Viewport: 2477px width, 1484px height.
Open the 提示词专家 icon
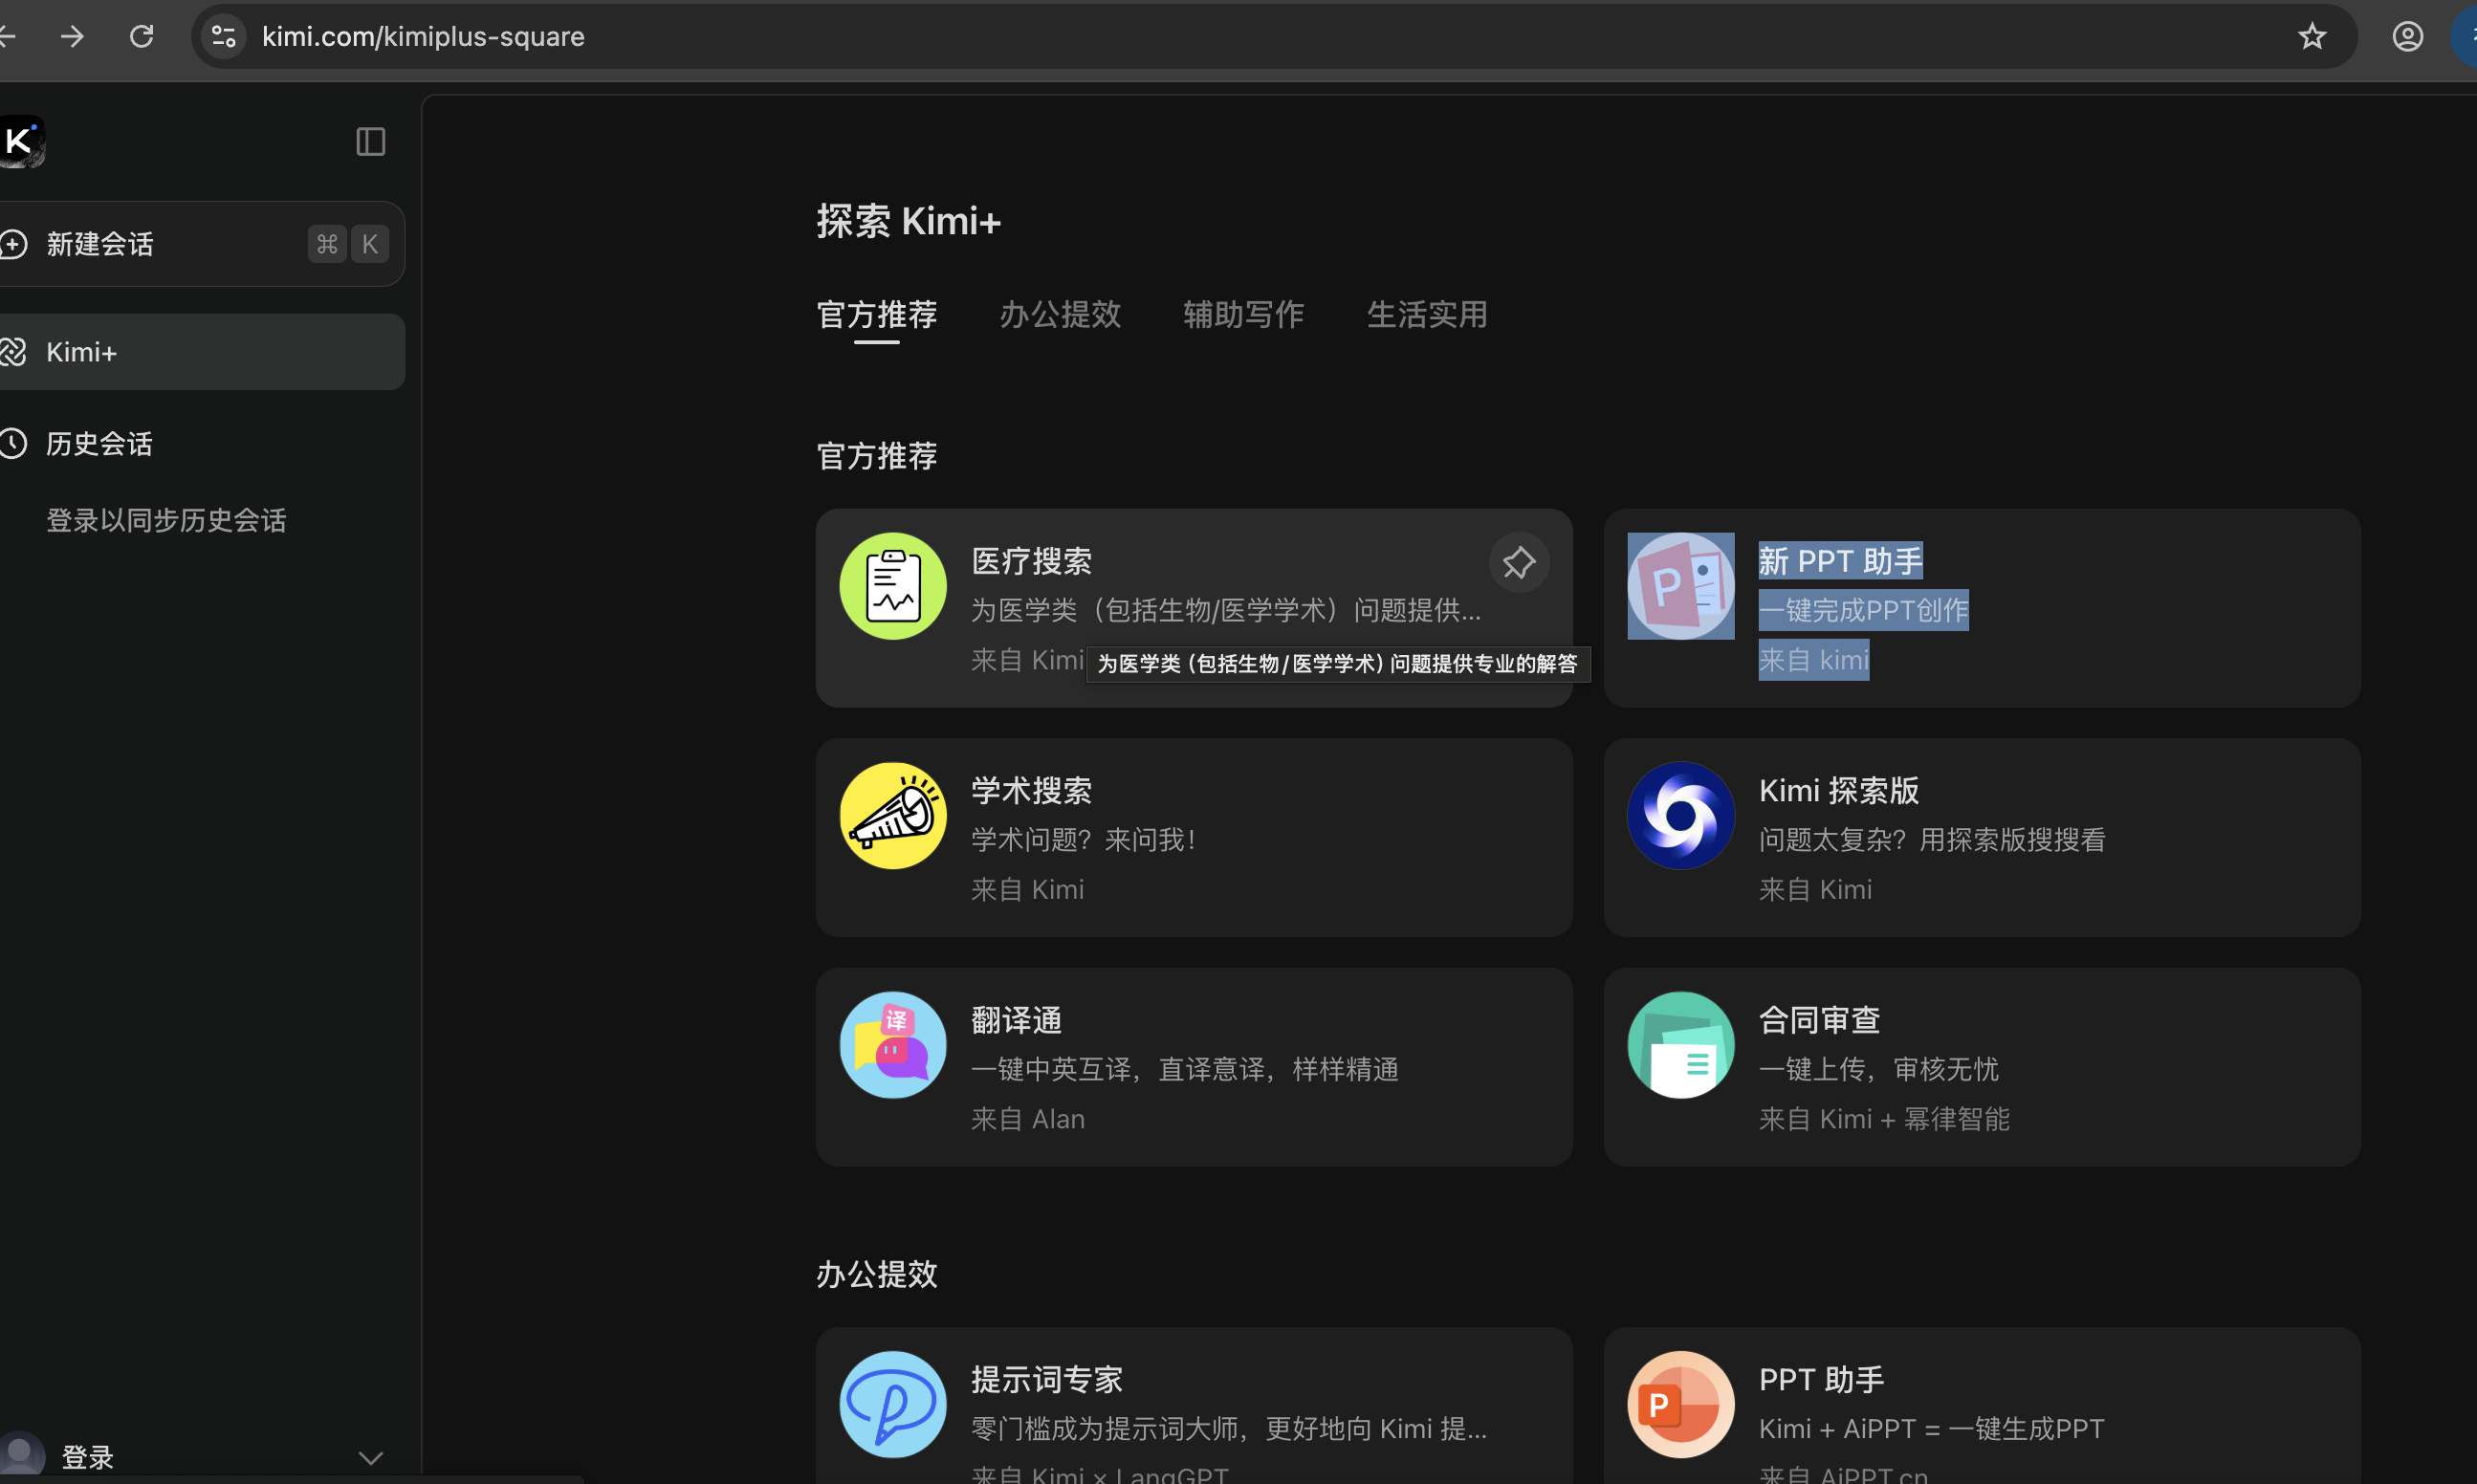coord(893,1405)
